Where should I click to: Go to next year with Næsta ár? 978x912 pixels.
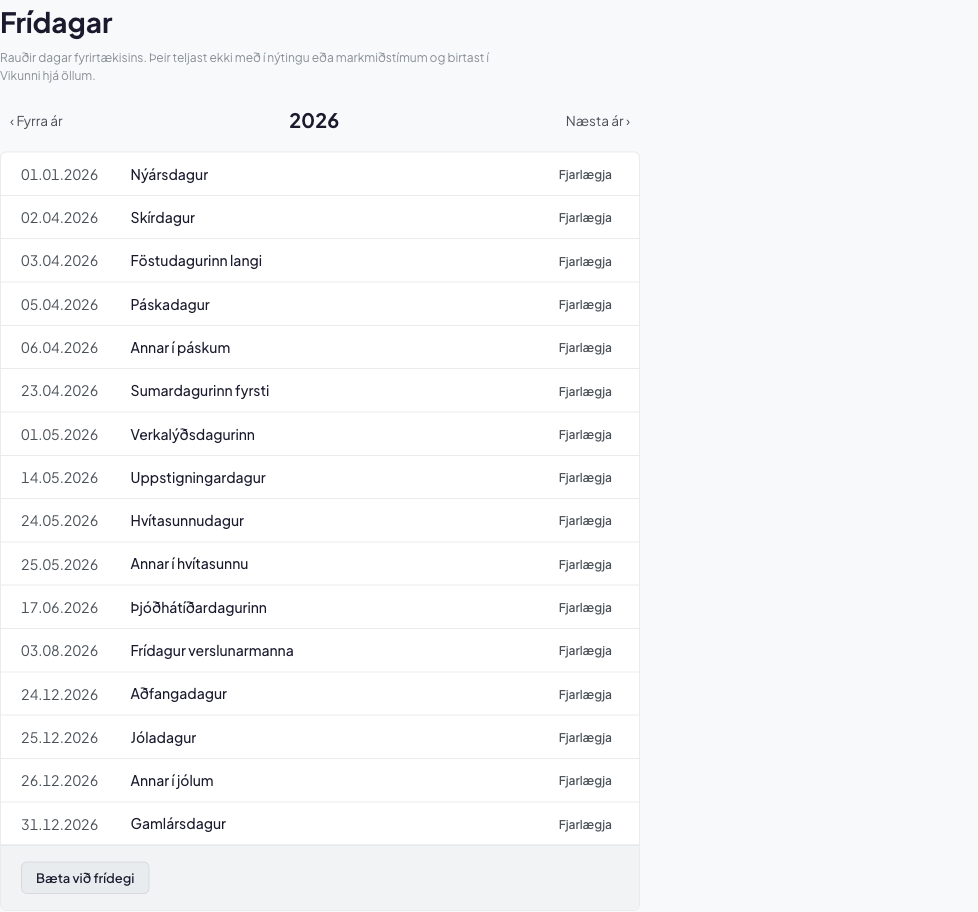click(598, 121)
